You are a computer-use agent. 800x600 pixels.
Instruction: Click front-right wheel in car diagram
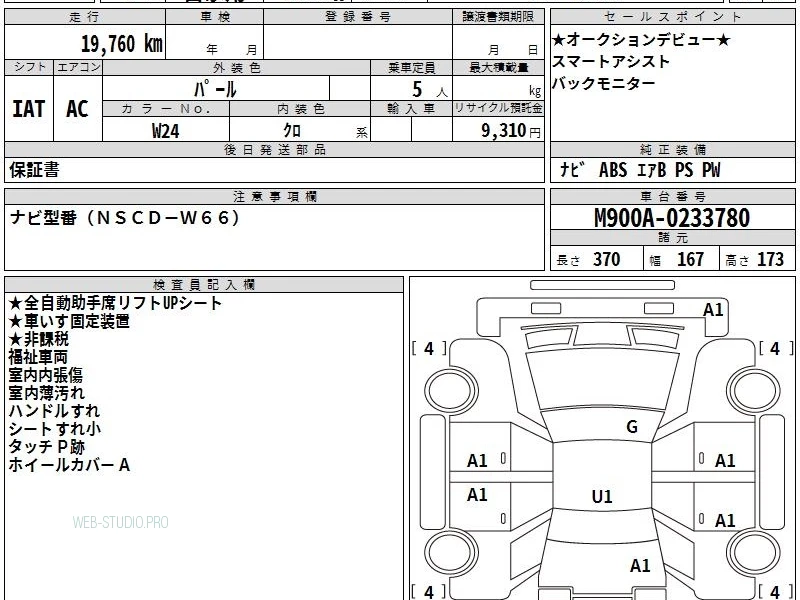754,391
